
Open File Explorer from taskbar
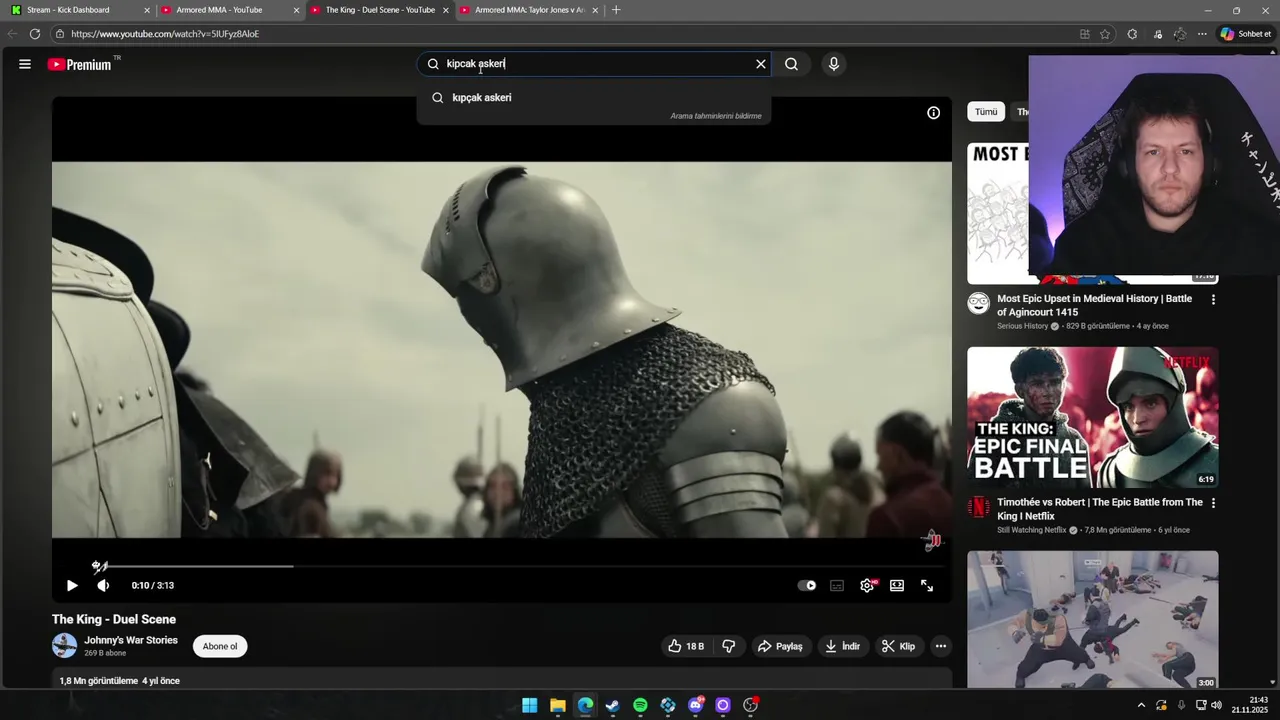[x=558, y=705]
